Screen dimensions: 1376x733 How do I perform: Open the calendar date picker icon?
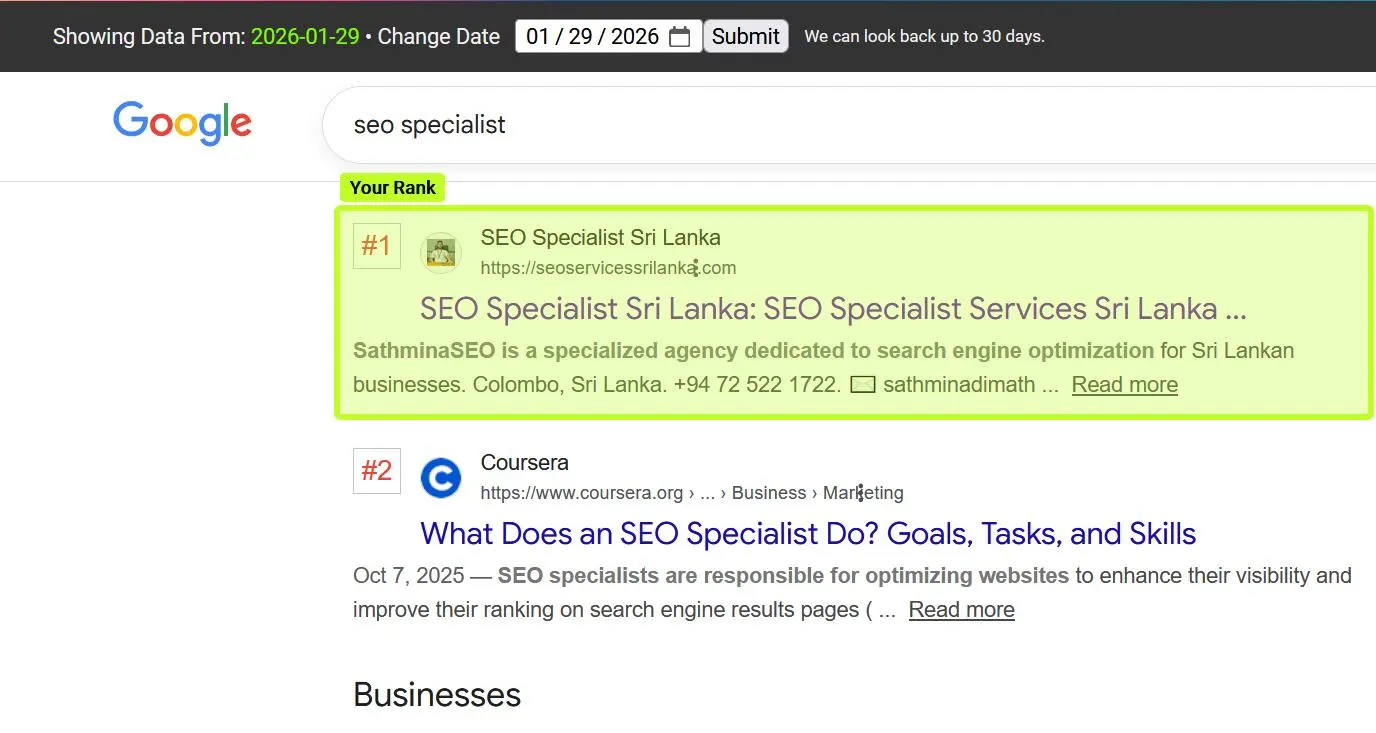(680, 35)
